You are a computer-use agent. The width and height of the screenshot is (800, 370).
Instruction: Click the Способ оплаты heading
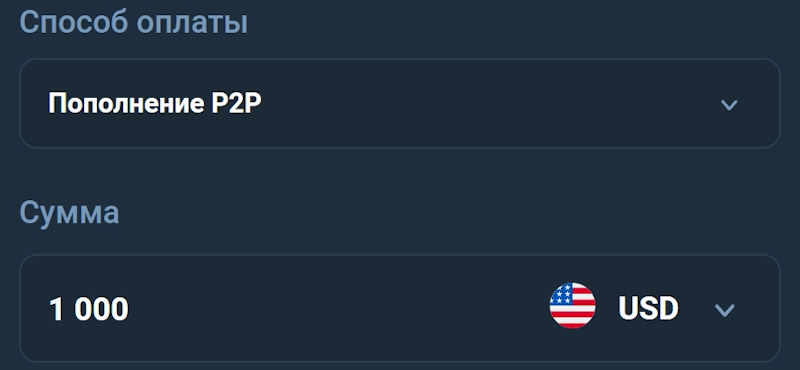tap(134, 23)
